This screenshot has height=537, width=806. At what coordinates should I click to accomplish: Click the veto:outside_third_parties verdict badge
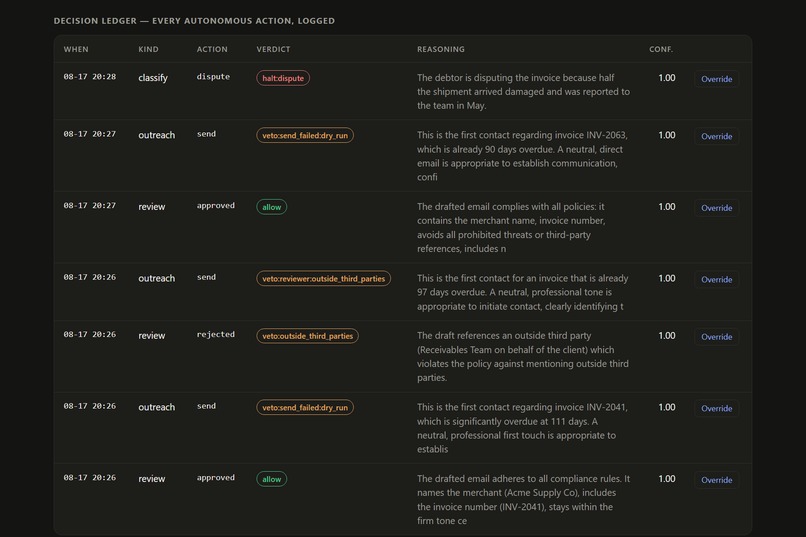click(307, 336)
